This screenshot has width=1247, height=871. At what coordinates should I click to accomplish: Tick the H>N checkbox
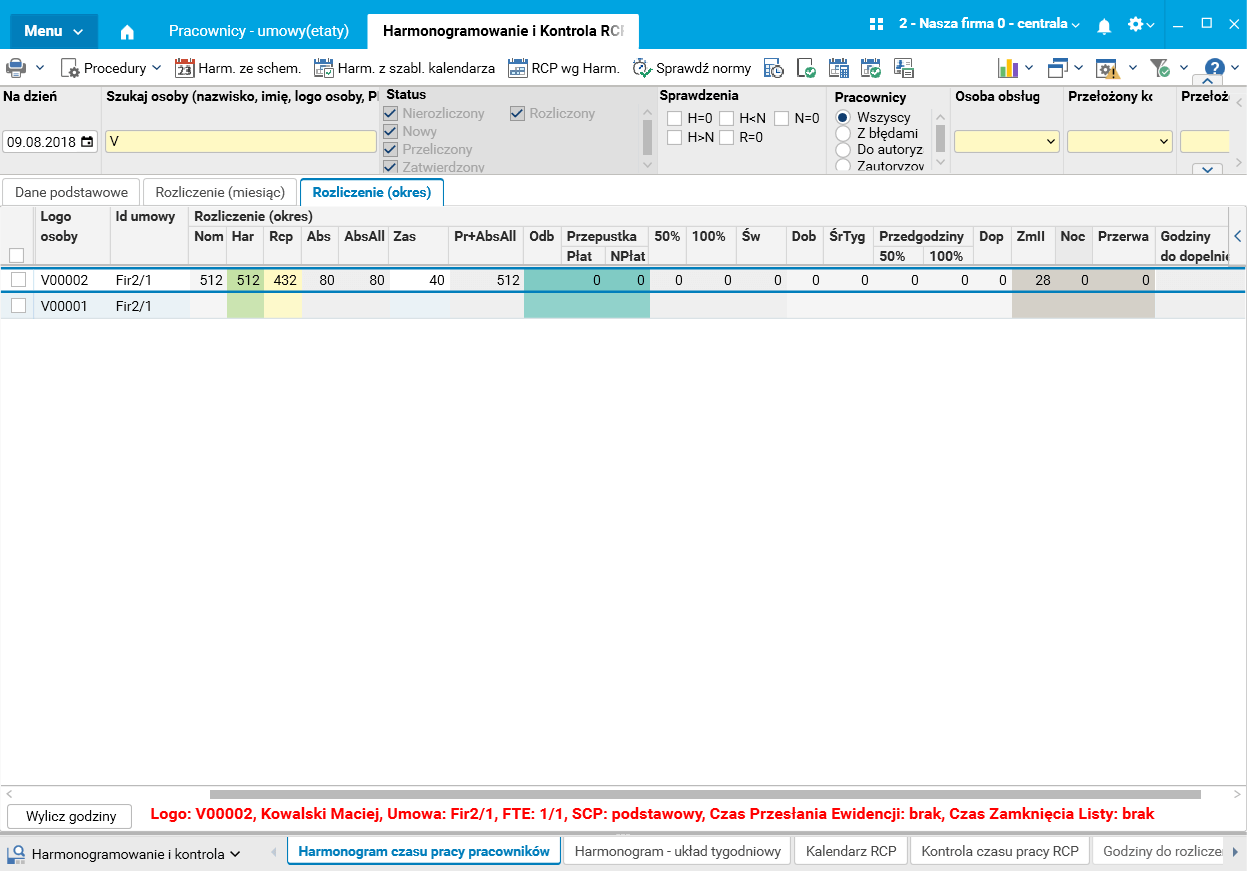675,137
